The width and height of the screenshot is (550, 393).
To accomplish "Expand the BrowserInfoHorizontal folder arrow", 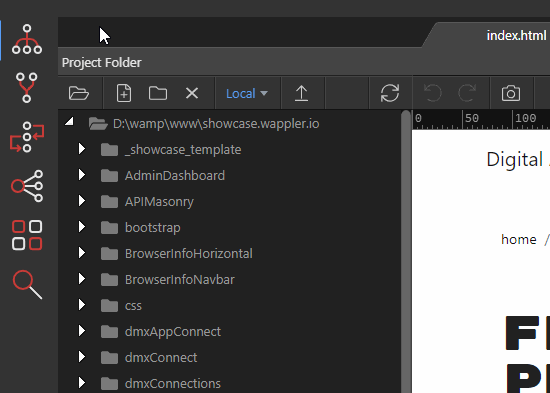I will coord(82,253).
